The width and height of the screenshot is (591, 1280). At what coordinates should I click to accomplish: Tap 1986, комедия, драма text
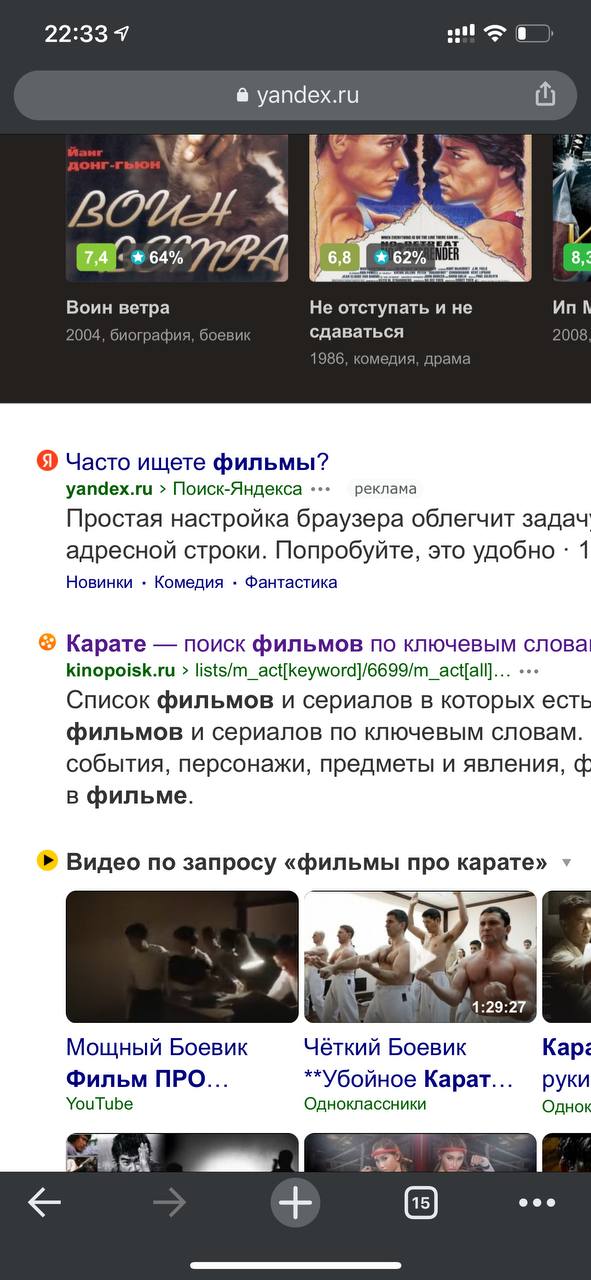click(x=389, y=358)
